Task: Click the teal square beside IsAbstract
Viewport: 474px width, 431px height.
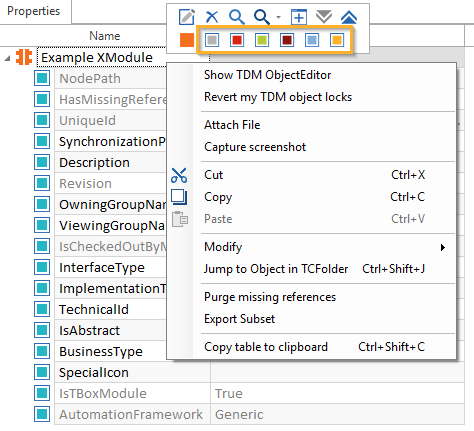Action: (x=42, y=330)
